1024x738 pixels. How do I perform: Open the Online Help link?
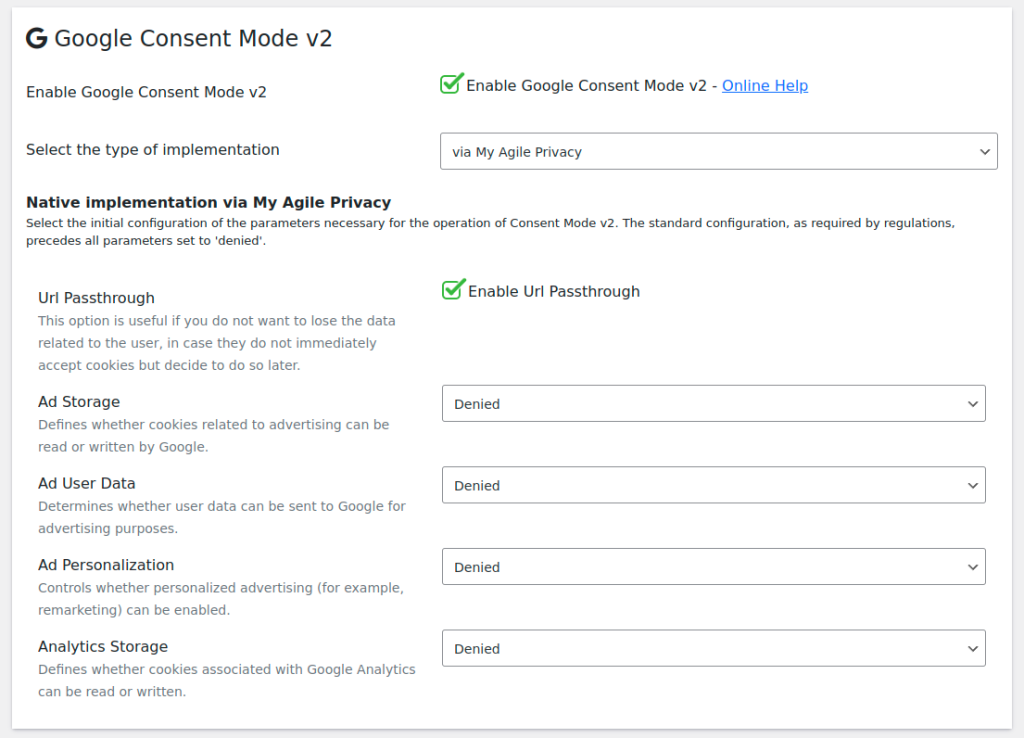(764, 86)
